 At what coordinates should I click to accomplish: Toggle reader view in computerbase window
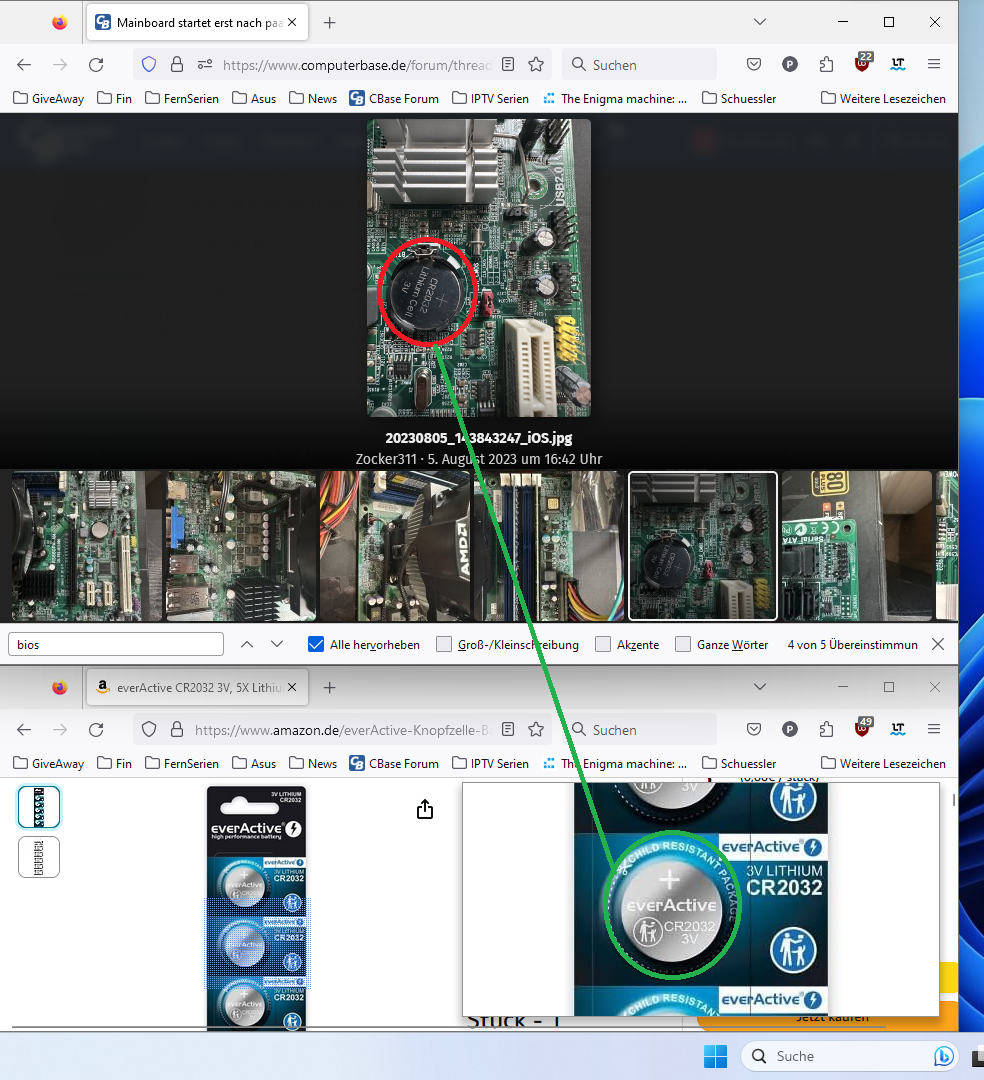click(508, 65)
